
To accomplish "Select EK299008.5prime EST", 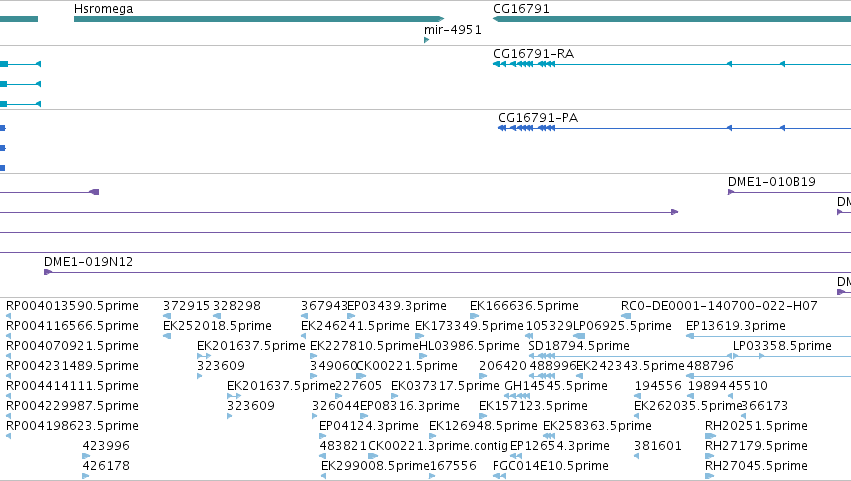I will coord(375,466).
